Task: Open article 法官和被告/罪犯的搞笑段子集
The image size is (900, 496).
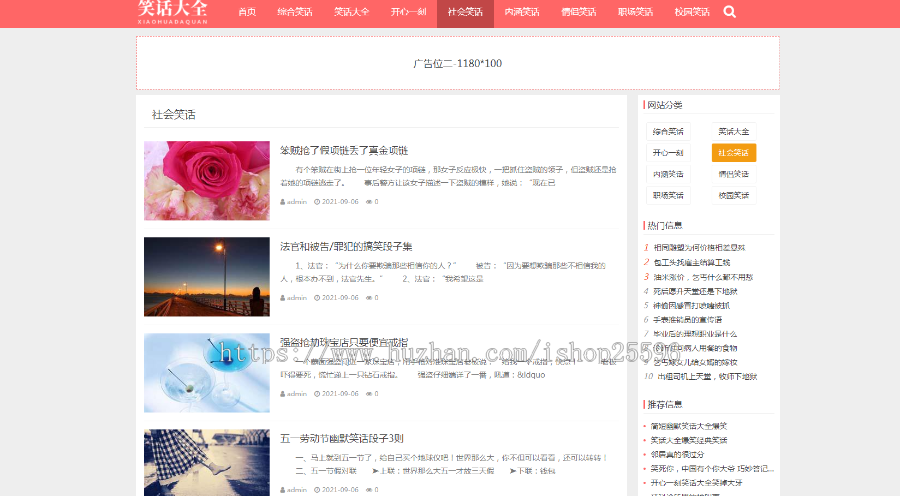Action: (x=346, y=246)
